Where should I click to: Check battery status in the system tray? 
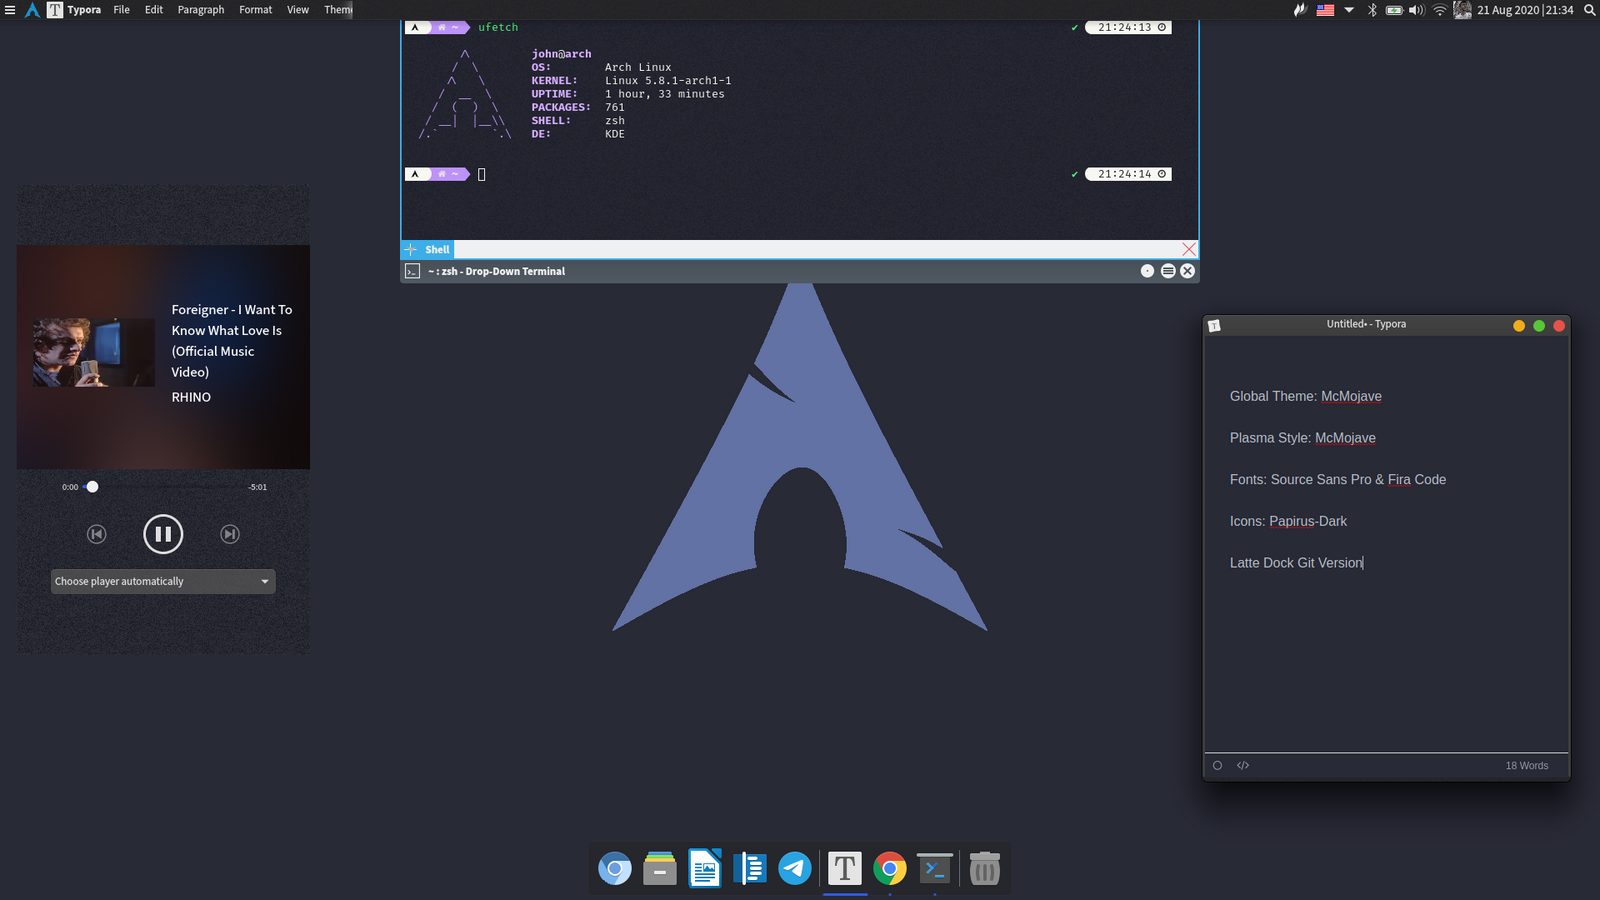point(1394,10)
